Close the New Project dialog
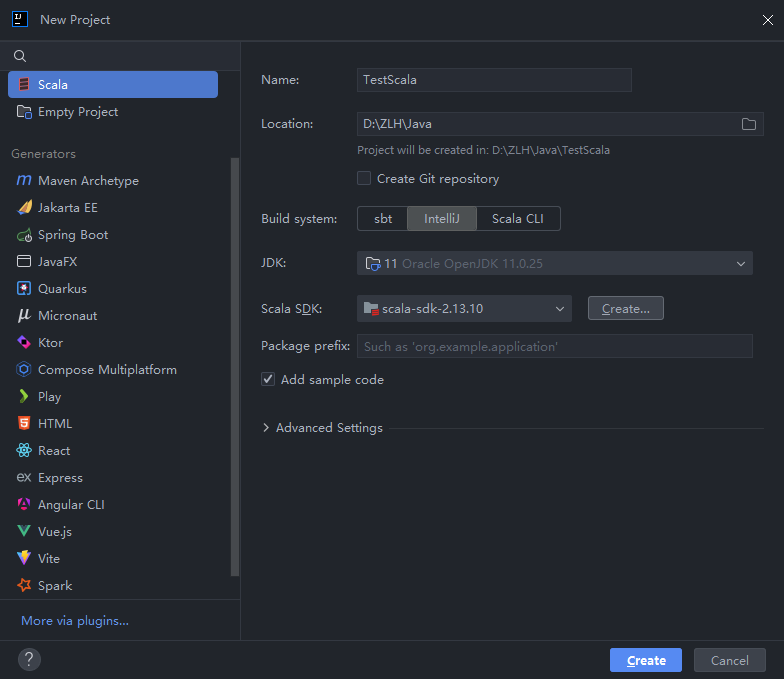The width and height of the screenshot is (784, 679). [x=768, y=20]
